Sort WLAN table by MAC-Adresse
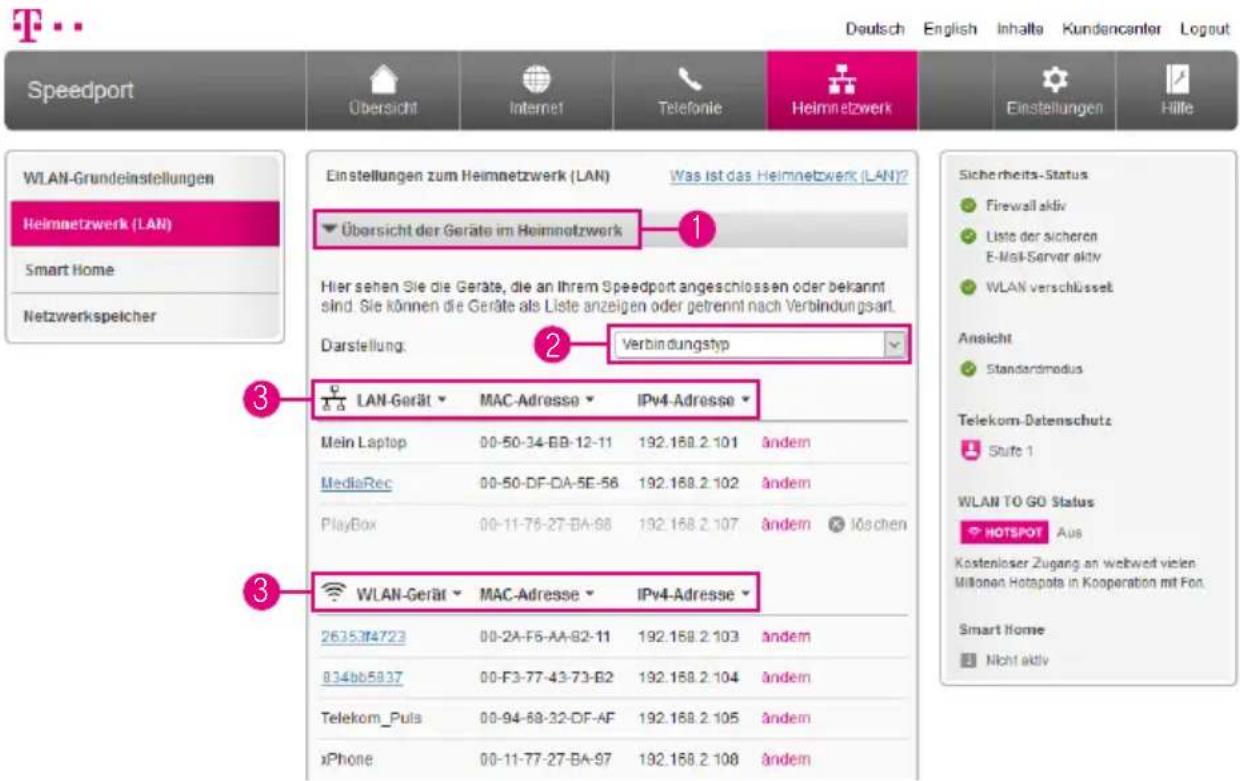 click(537, 594)
